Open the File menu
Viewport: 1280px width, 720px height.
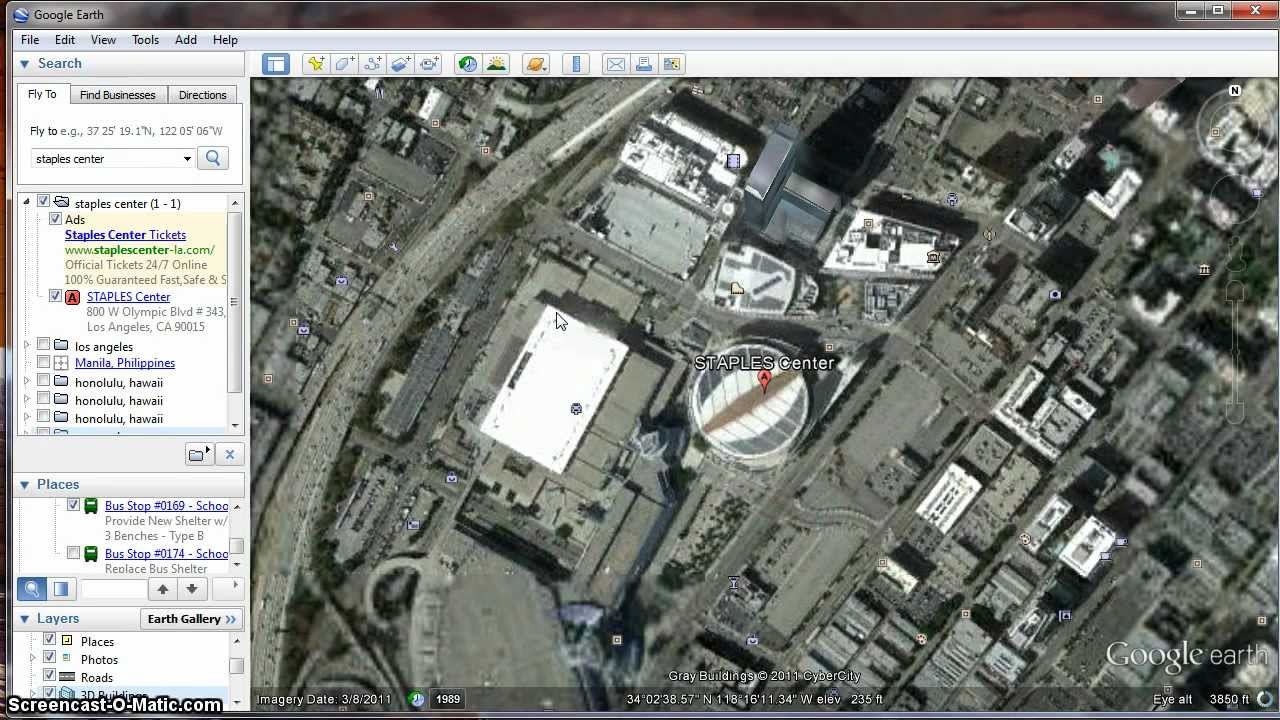pyautogui.click(x=30, y=40)
